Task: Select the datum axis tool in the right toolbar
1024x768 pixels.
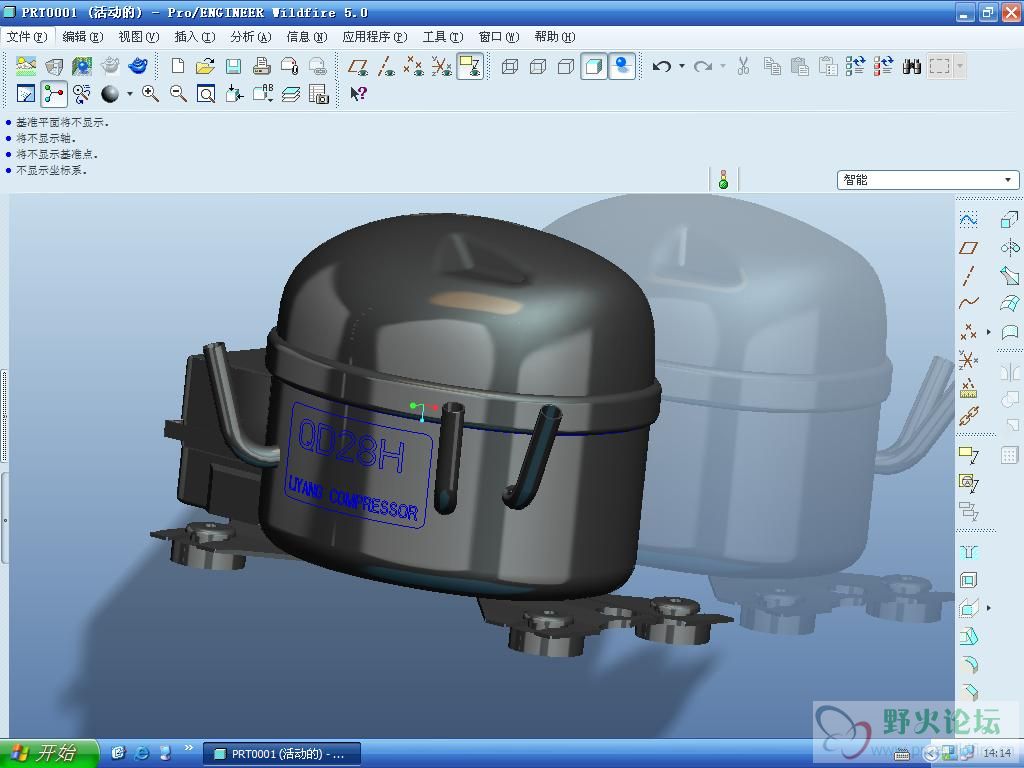Action: [968, 276]
